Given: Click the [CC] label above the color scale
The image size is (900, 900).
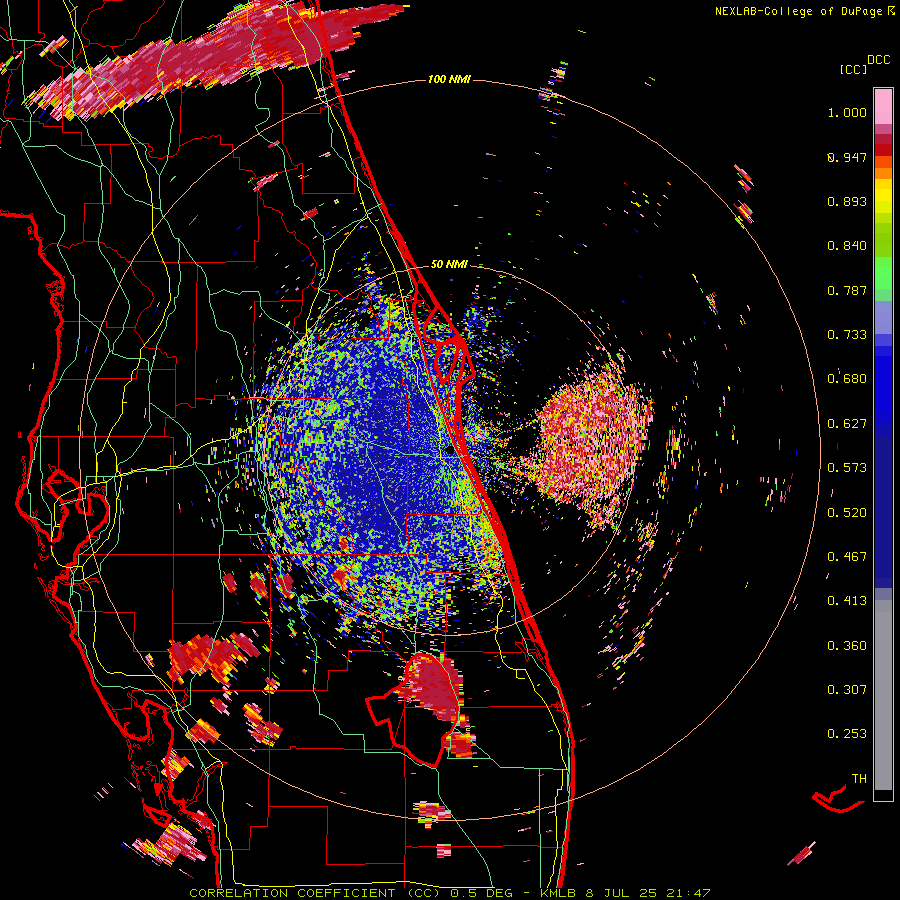Looking at the screenshot, I should 853,69.
